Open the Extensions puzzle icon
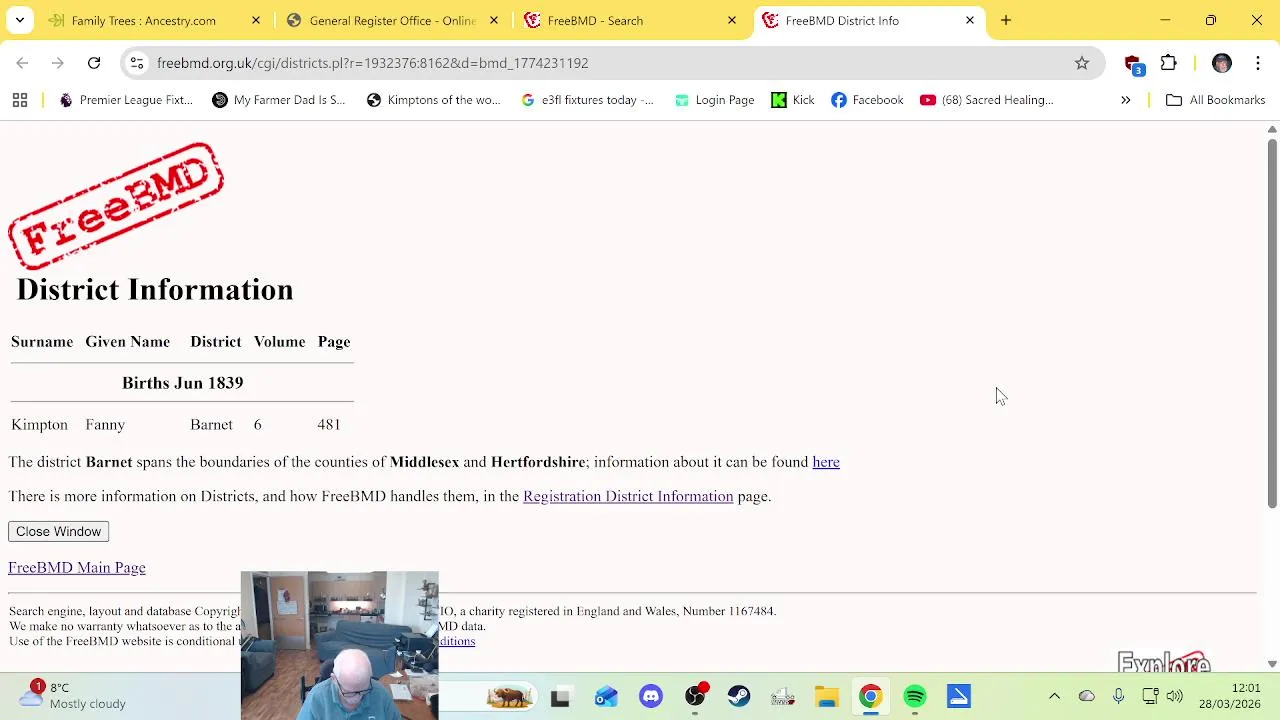1280x720 pixels. tap(1169, 63)
